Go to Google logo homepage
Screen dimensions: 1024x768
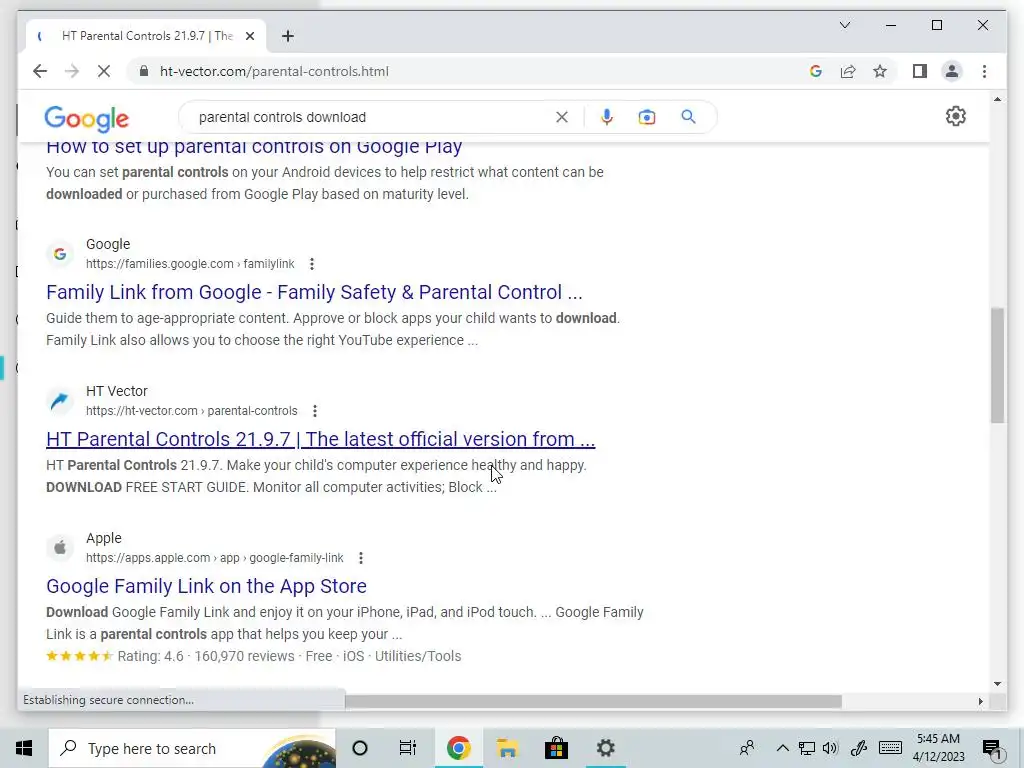[x=86, y=118]
